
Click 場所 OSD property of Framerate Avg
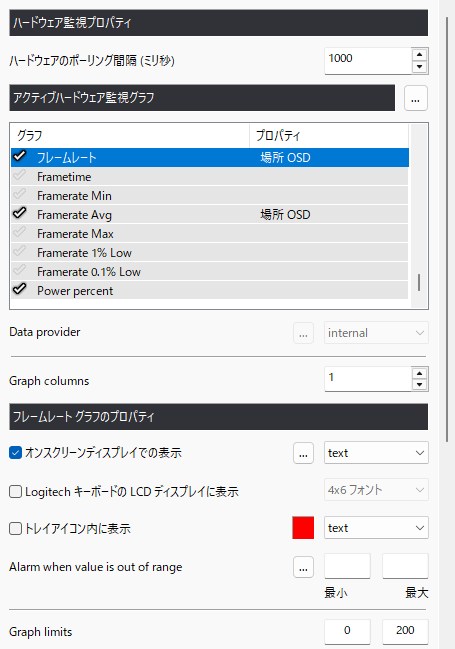[x=285, y=214]
